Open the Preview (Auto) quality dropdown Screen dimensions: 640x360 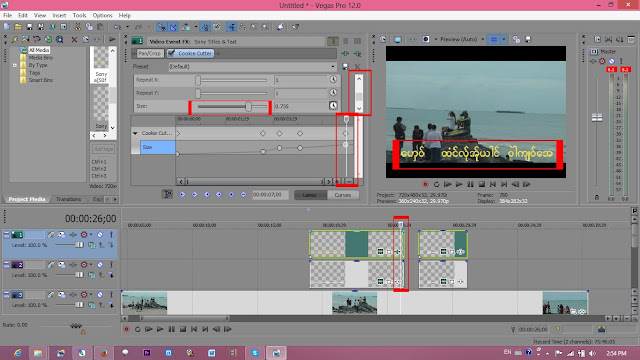tap(462, 40)
